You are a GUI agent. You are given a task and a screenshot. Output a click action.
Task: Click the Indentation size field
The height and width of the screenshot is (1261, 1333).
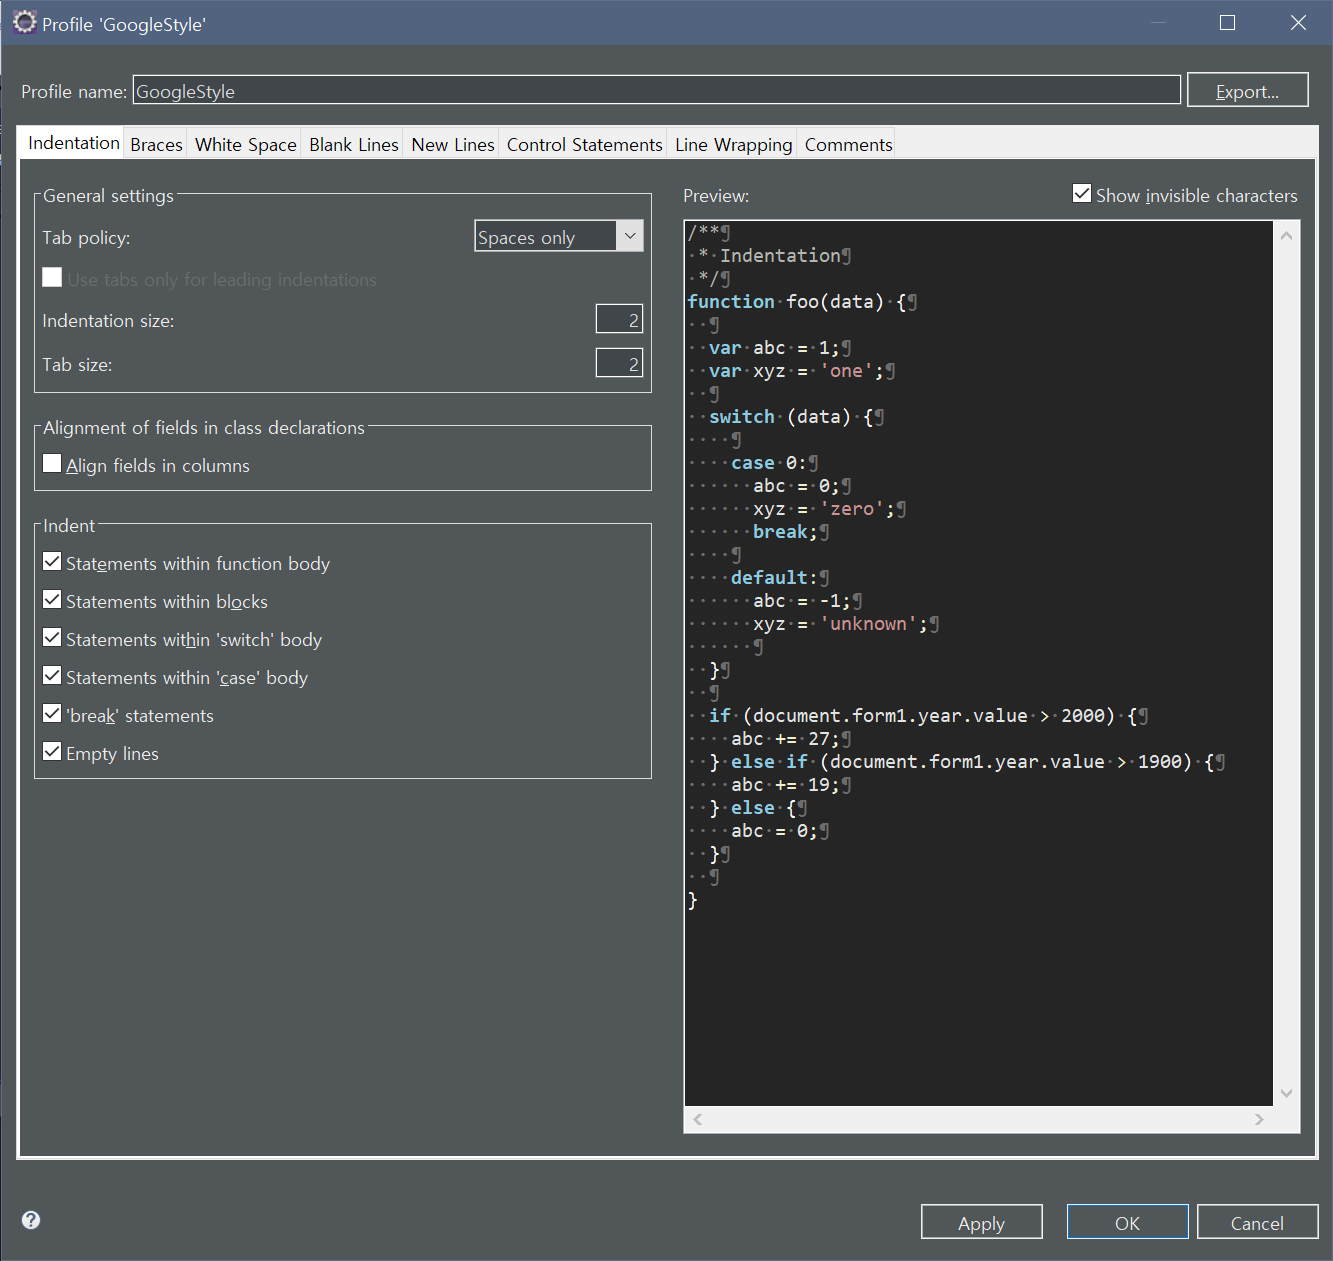(x=619, y=319)
